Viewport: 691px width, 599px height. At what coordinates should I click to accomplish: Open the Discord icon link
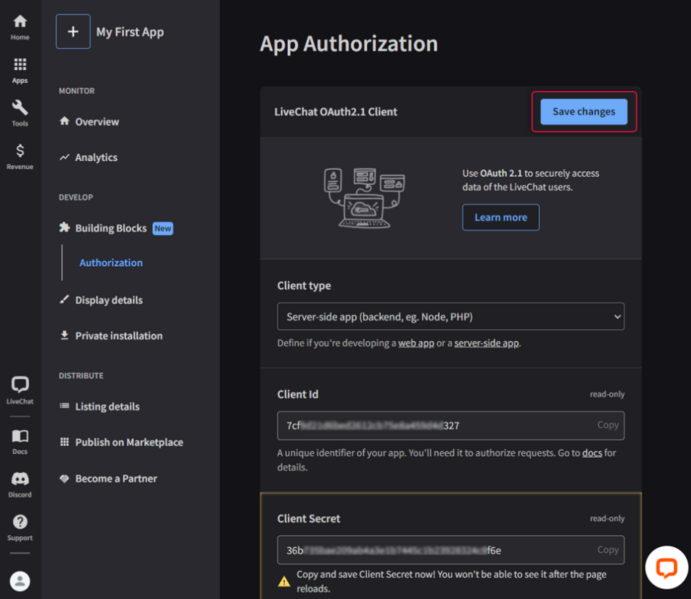pyautogui.click(x=20, y=484)
